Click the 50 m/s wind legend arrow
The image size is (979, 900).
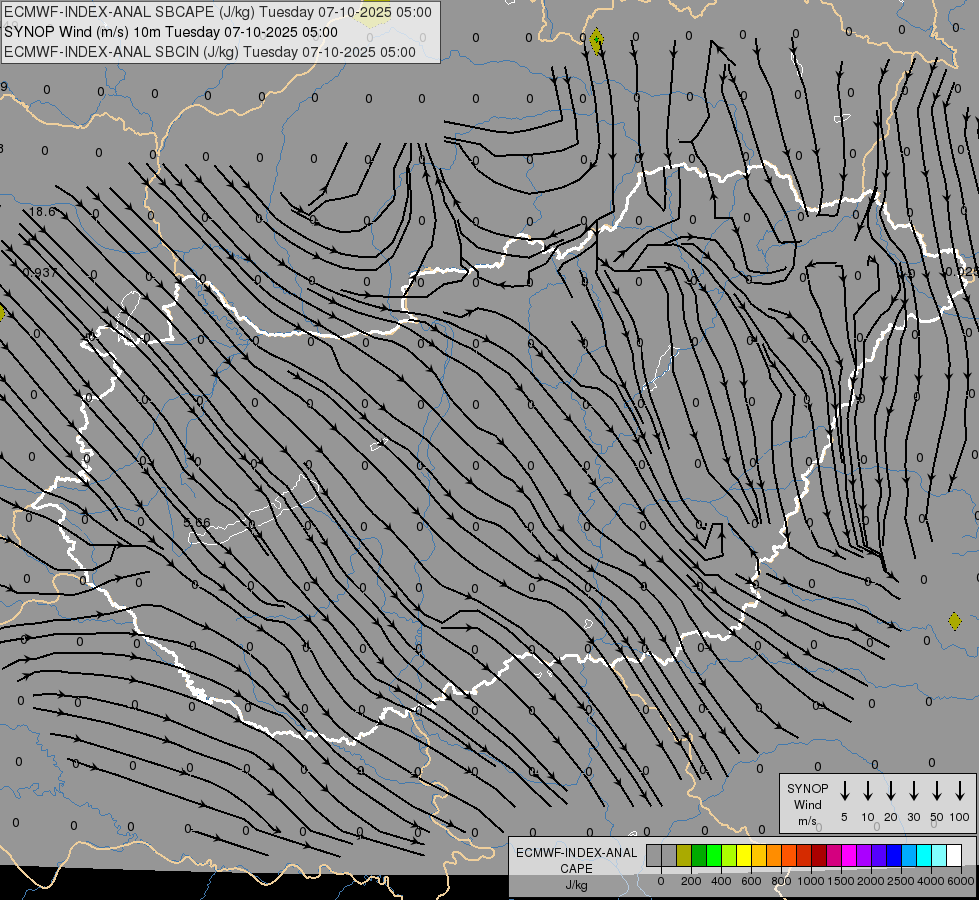(x=937, y=791)
